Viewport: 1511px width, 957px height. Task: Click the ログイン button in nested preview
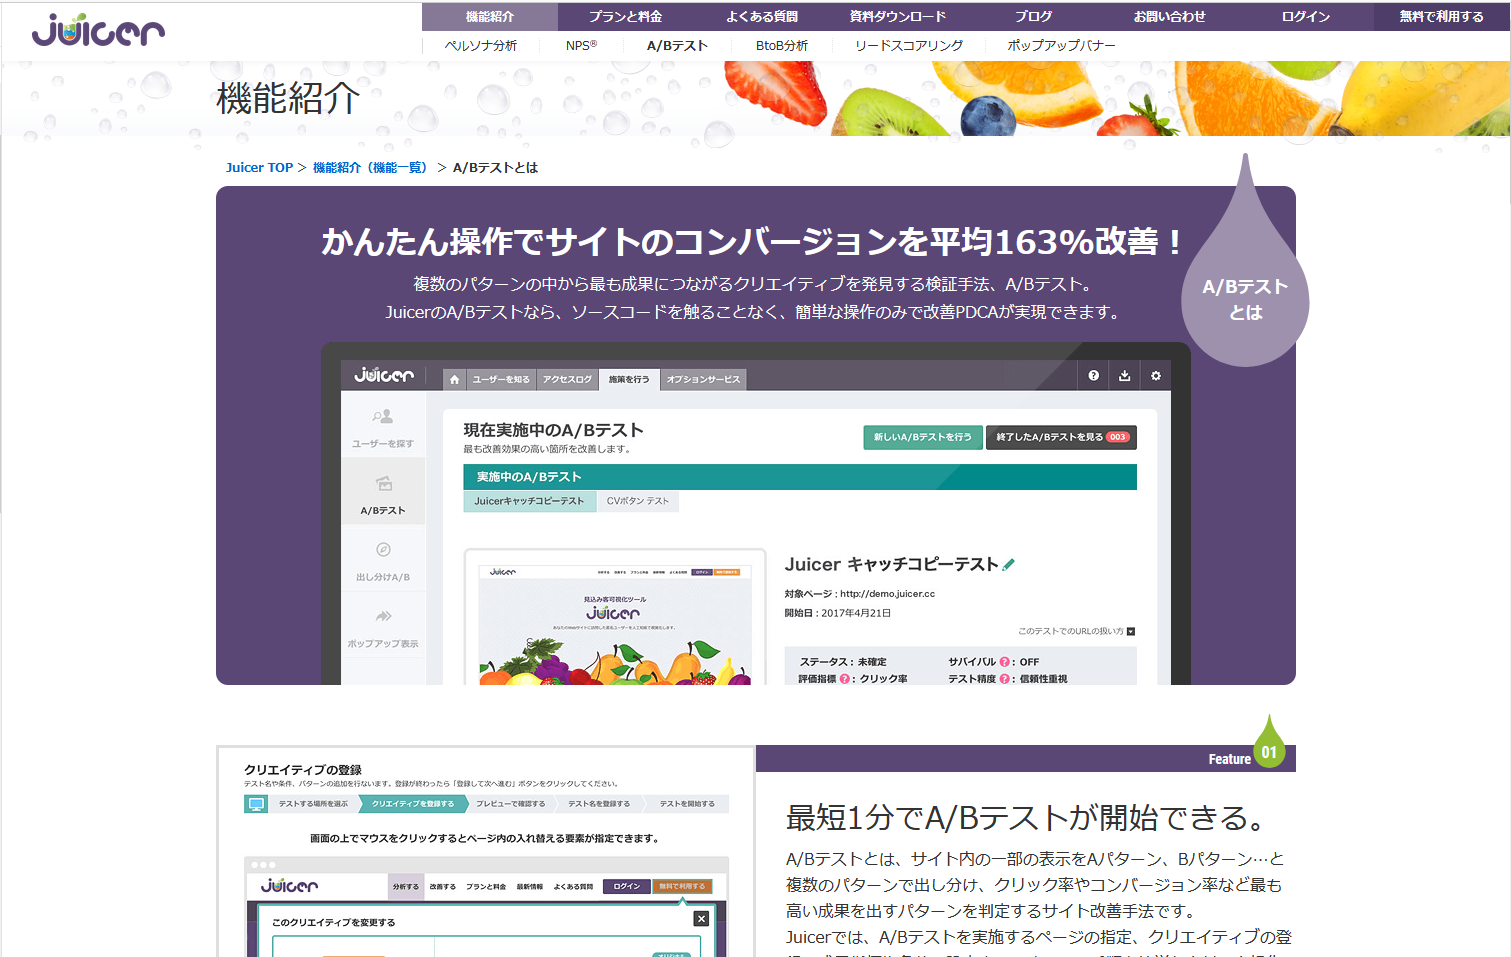(x=626, y=886)
